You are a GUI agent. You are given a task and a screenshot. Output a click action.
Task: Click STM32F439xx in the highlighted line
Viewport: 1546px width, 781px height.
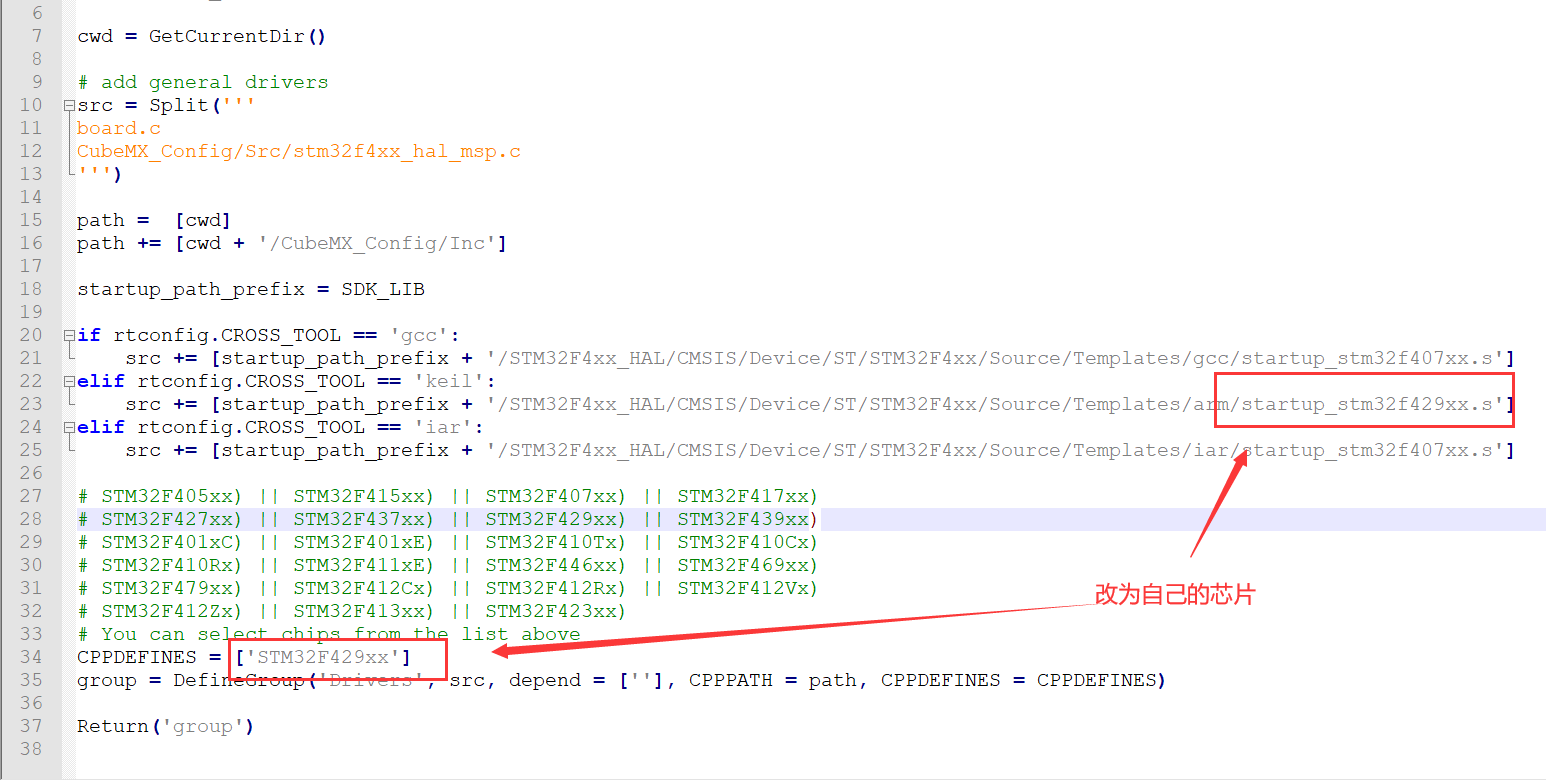[x=743, y=519]
